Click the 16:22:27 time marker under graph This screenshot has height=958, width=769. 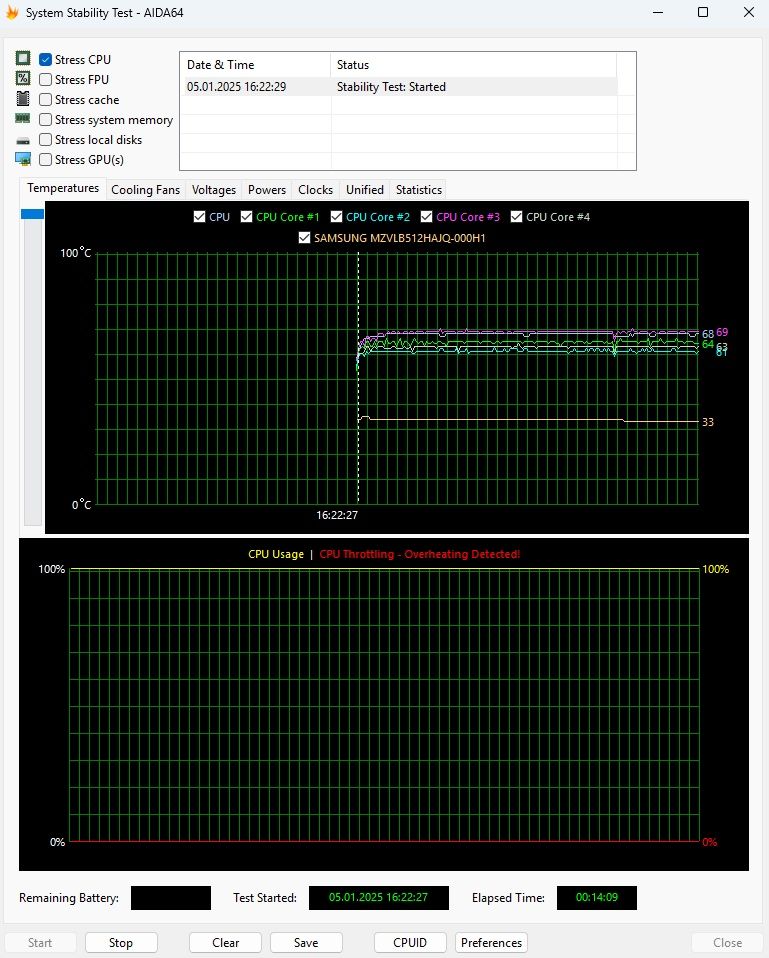[x=337, y=515]
